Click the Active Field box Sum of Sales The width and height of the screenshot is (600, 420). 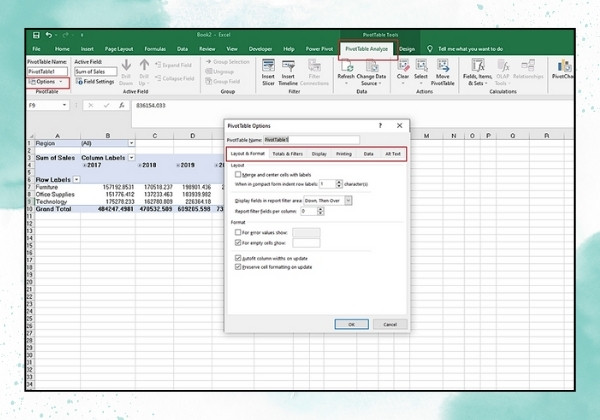[95, 72]
